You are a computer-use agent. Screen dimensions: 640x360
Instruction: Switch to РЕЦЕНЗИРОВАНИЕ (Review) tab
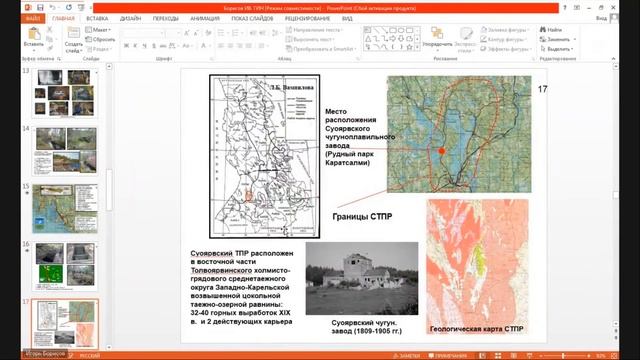[x=307, y=18]
